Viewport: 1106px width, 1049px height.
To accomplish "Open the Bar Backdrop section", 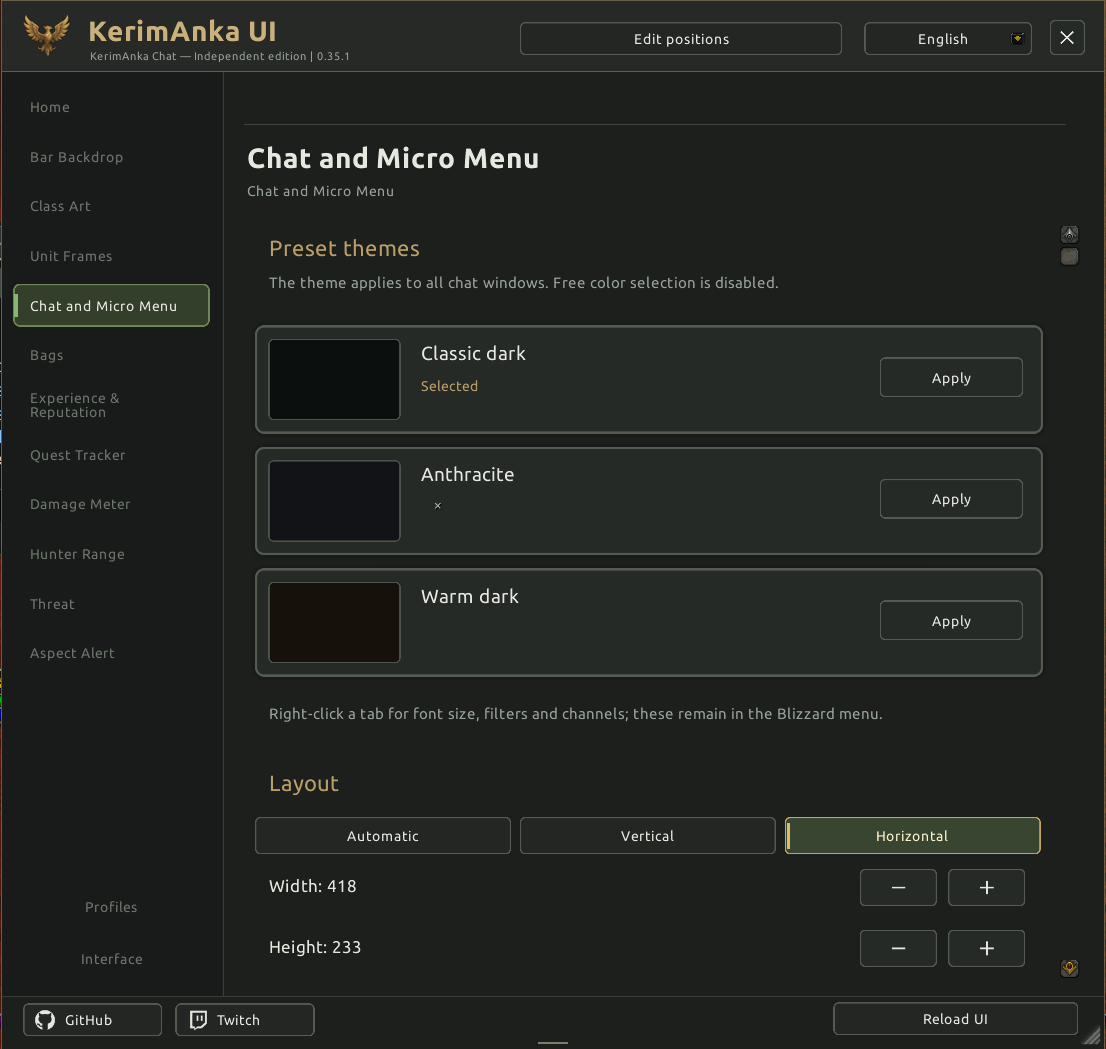I will point(76,157).
